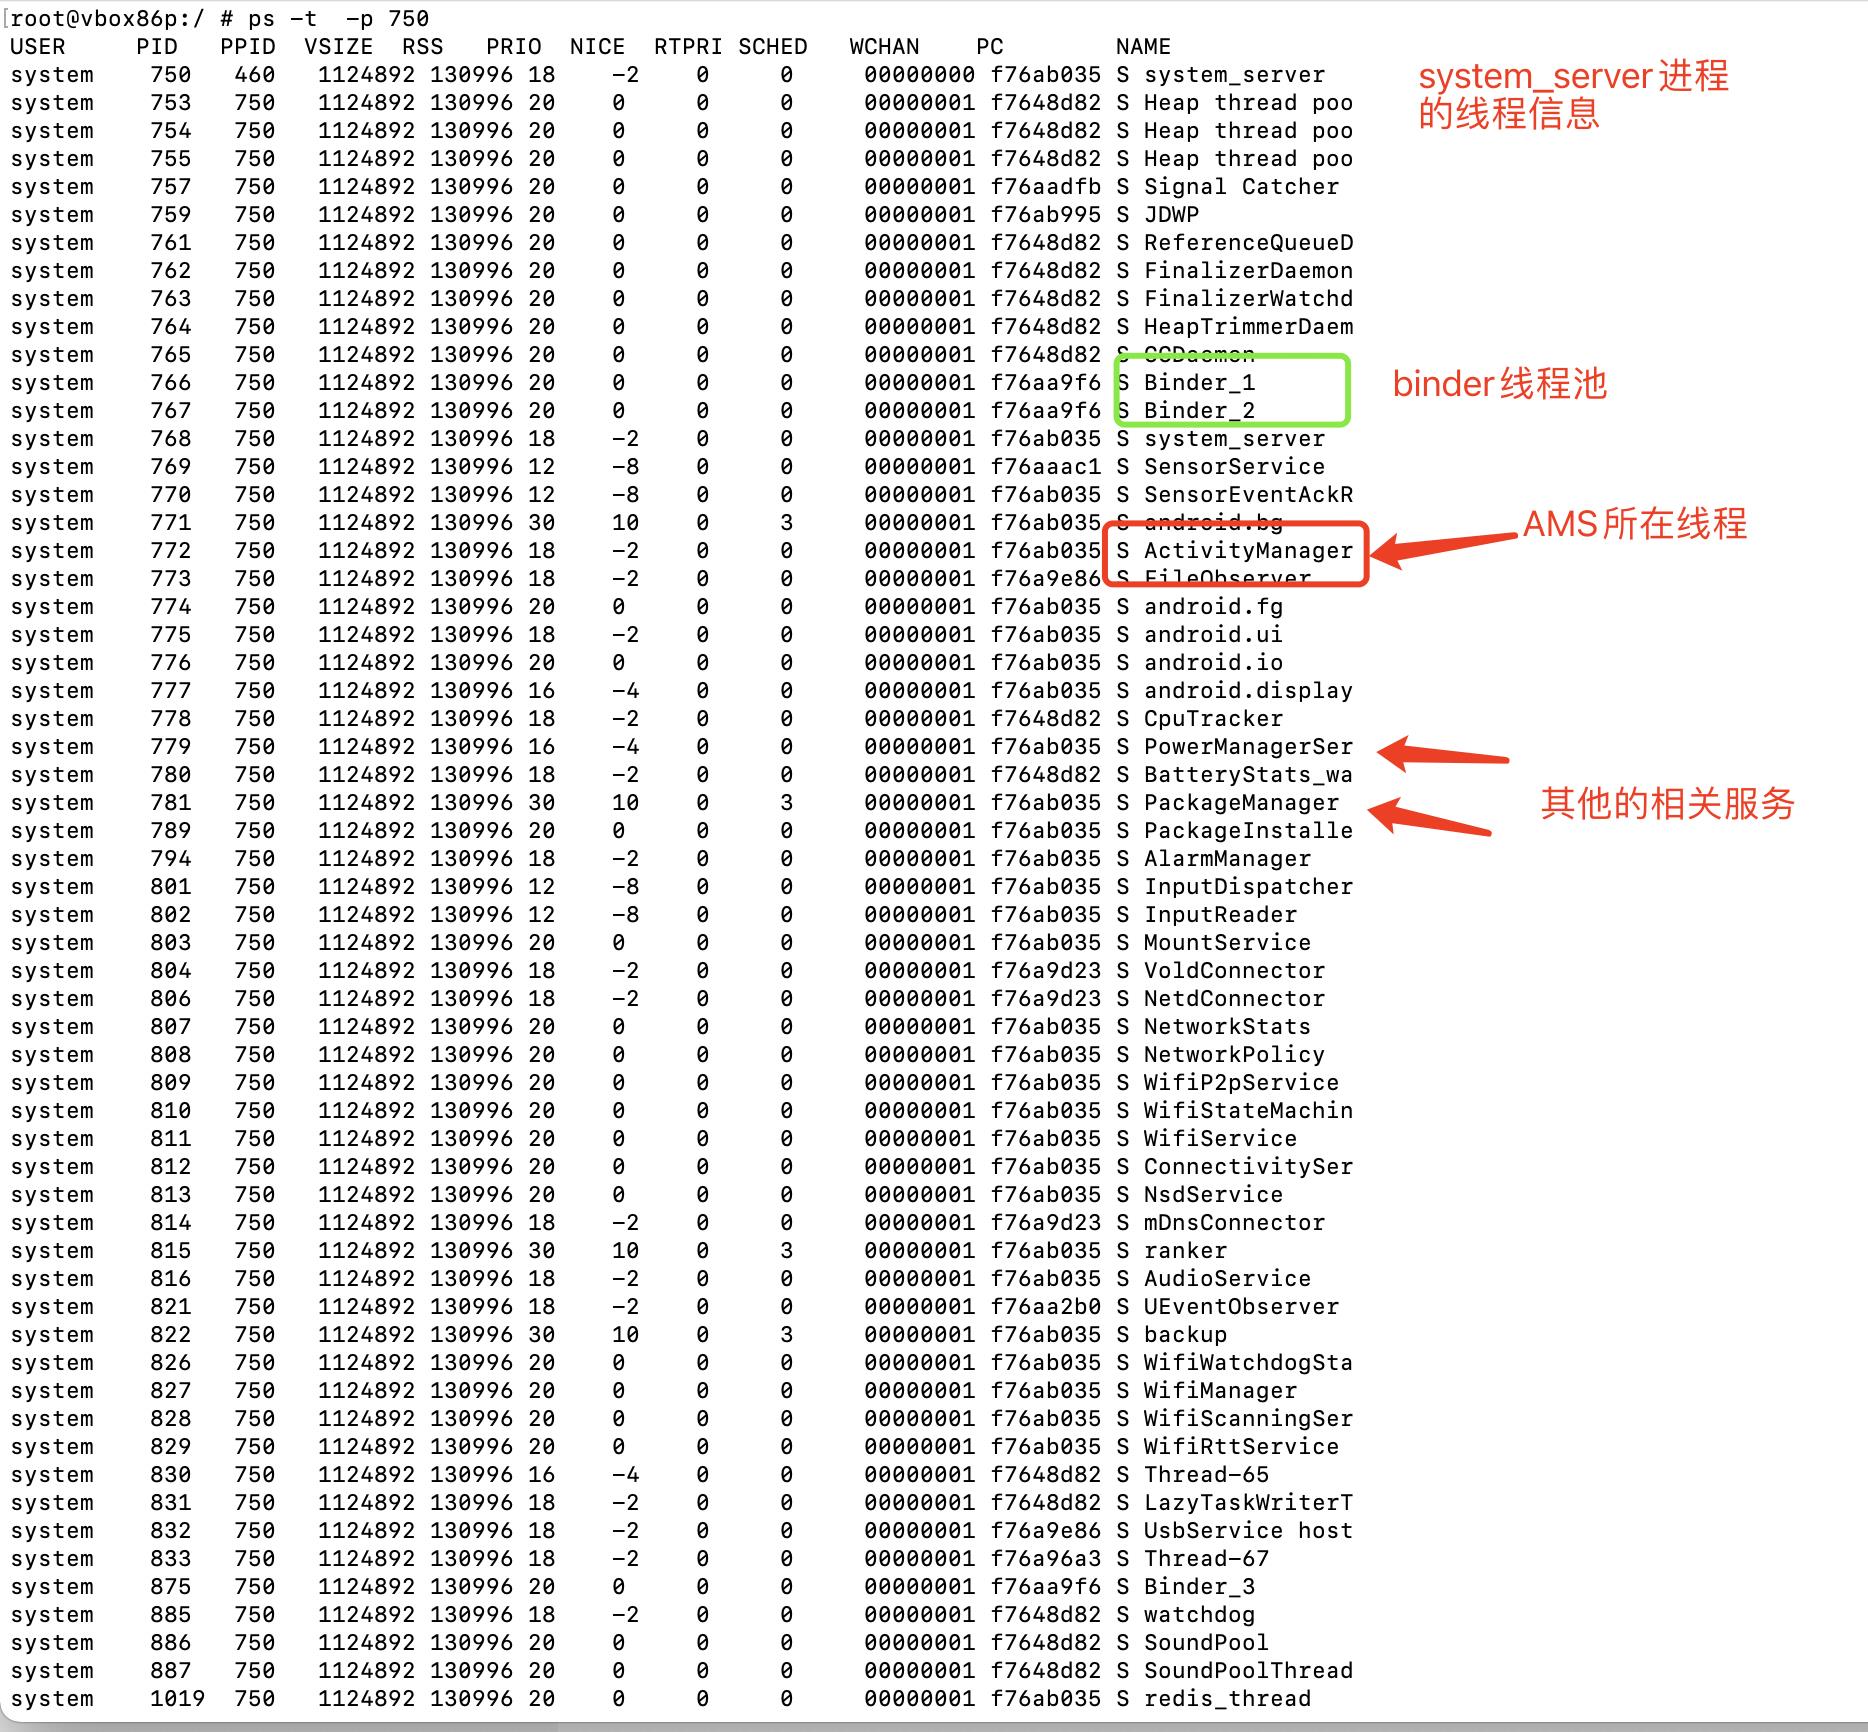Viewport: 1868px width, 1732px height.
Task: Click the 'PackageInstalle' thread name
Action: pyautogui.click(x=1248, y=830)
